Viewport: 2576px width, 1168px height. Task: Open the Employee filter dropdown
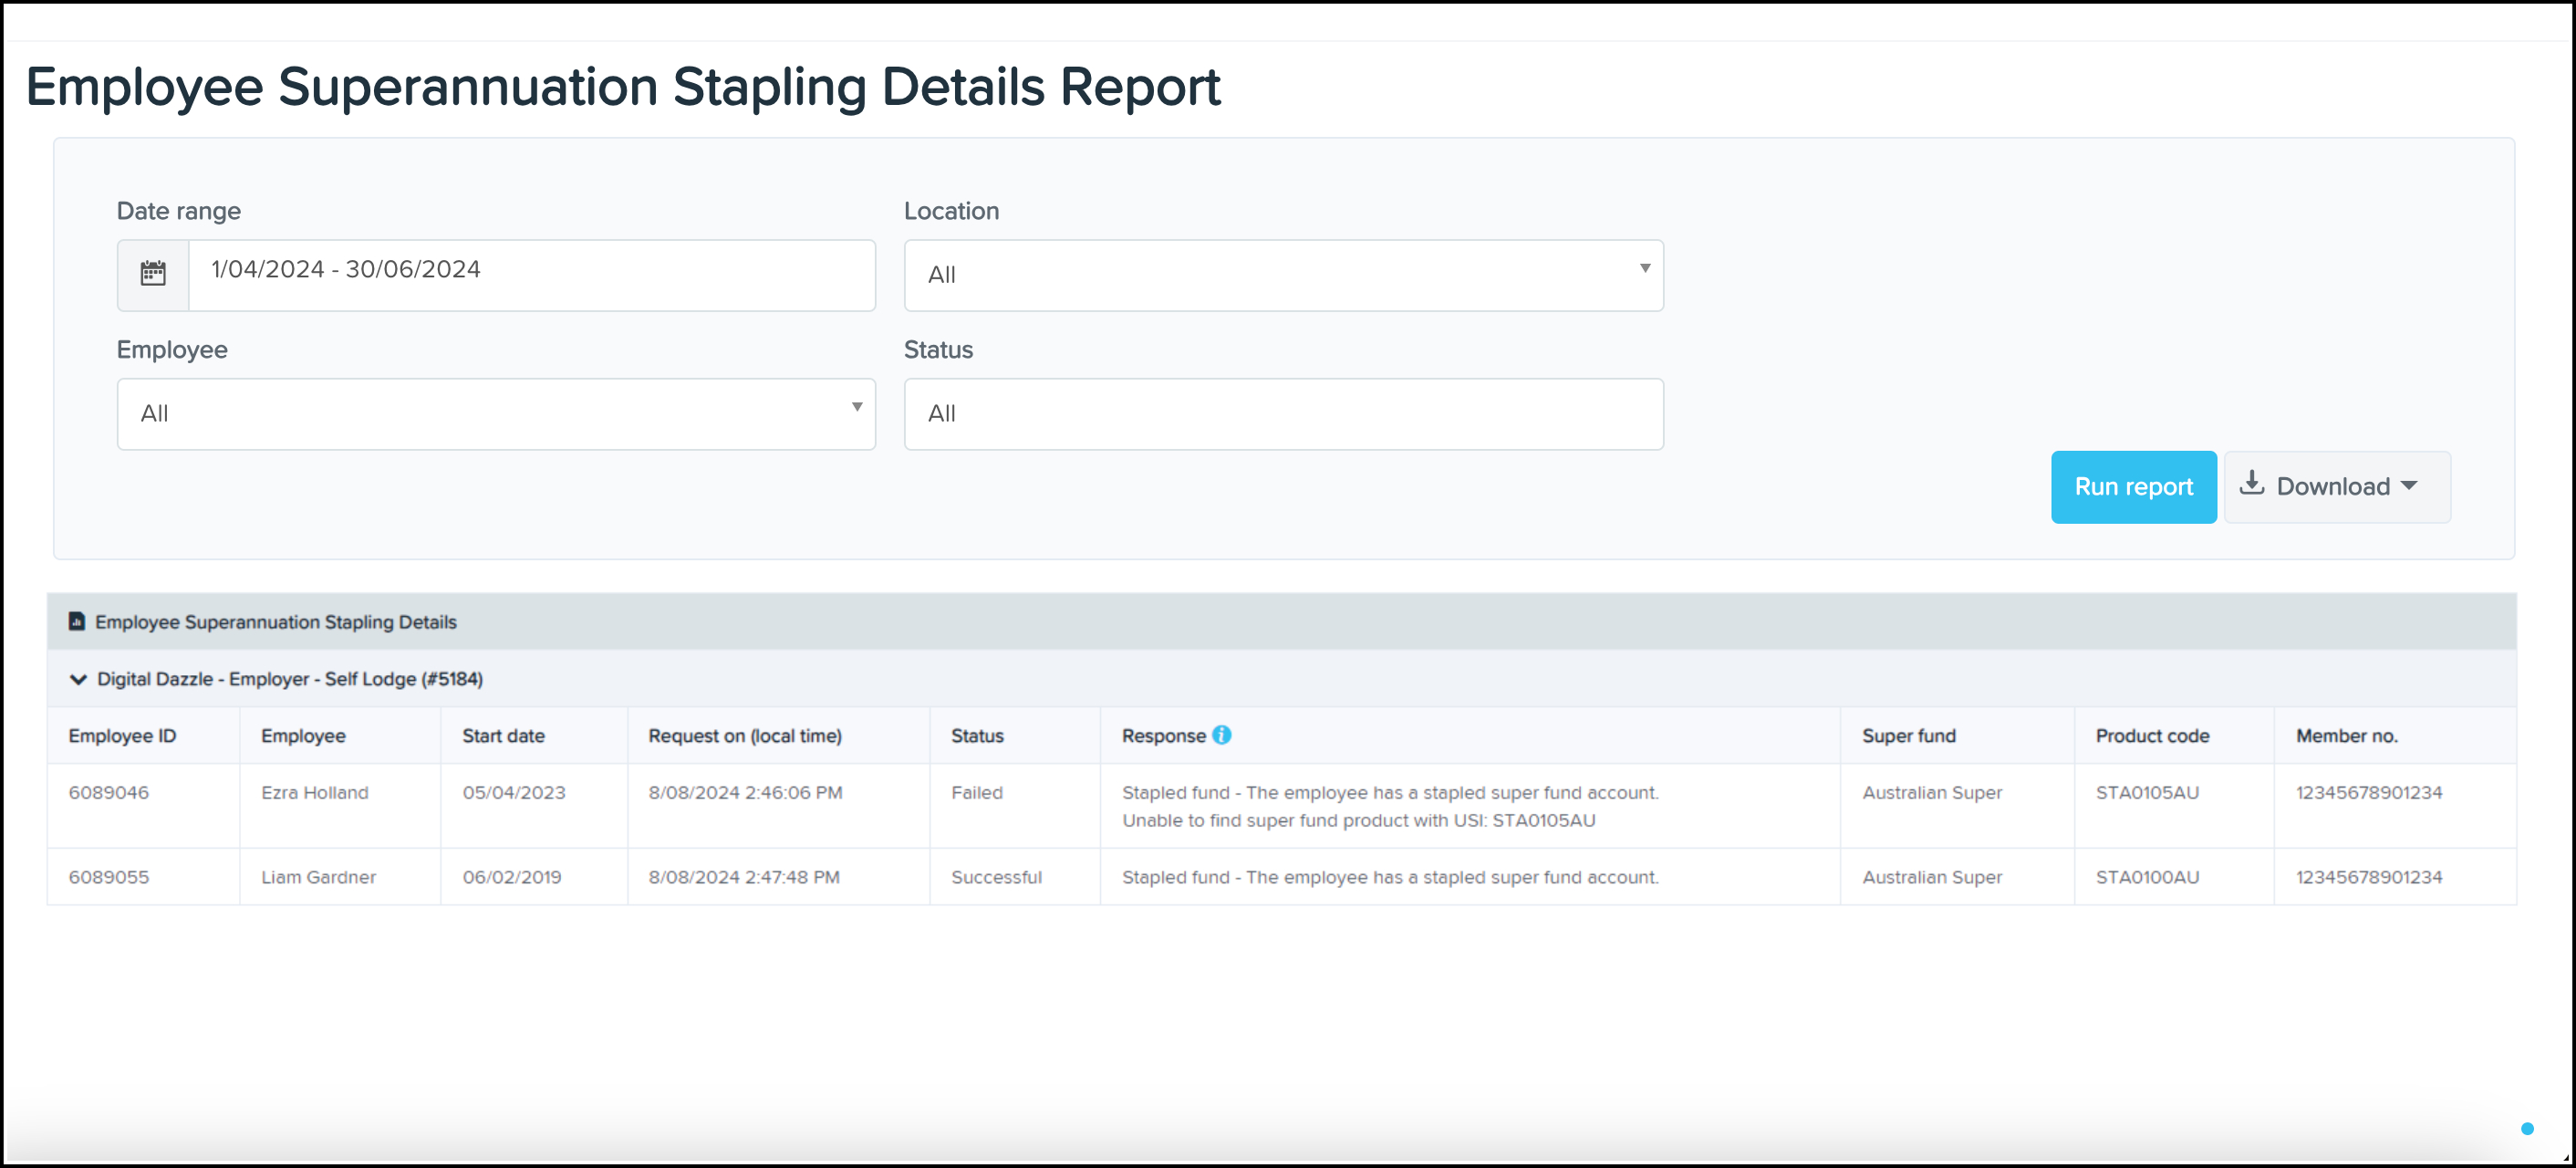[x=496, y=413]
